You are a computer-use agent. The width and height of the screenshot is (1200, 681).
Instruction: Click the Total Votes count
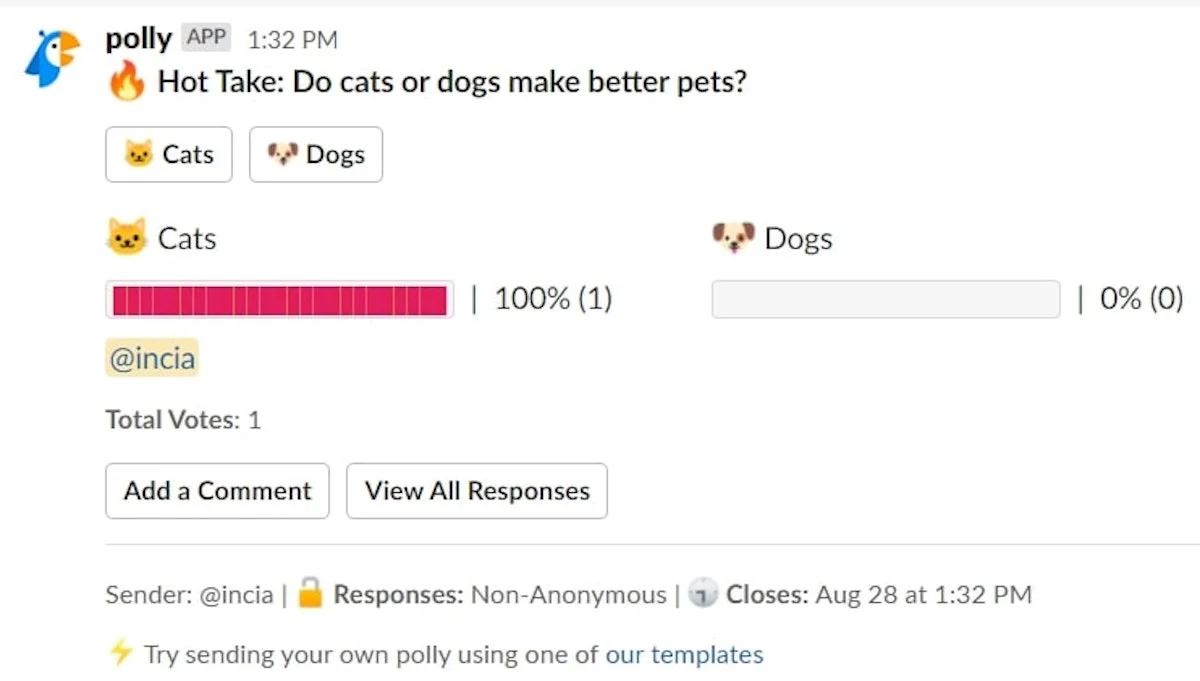click(x=183, y=419)
